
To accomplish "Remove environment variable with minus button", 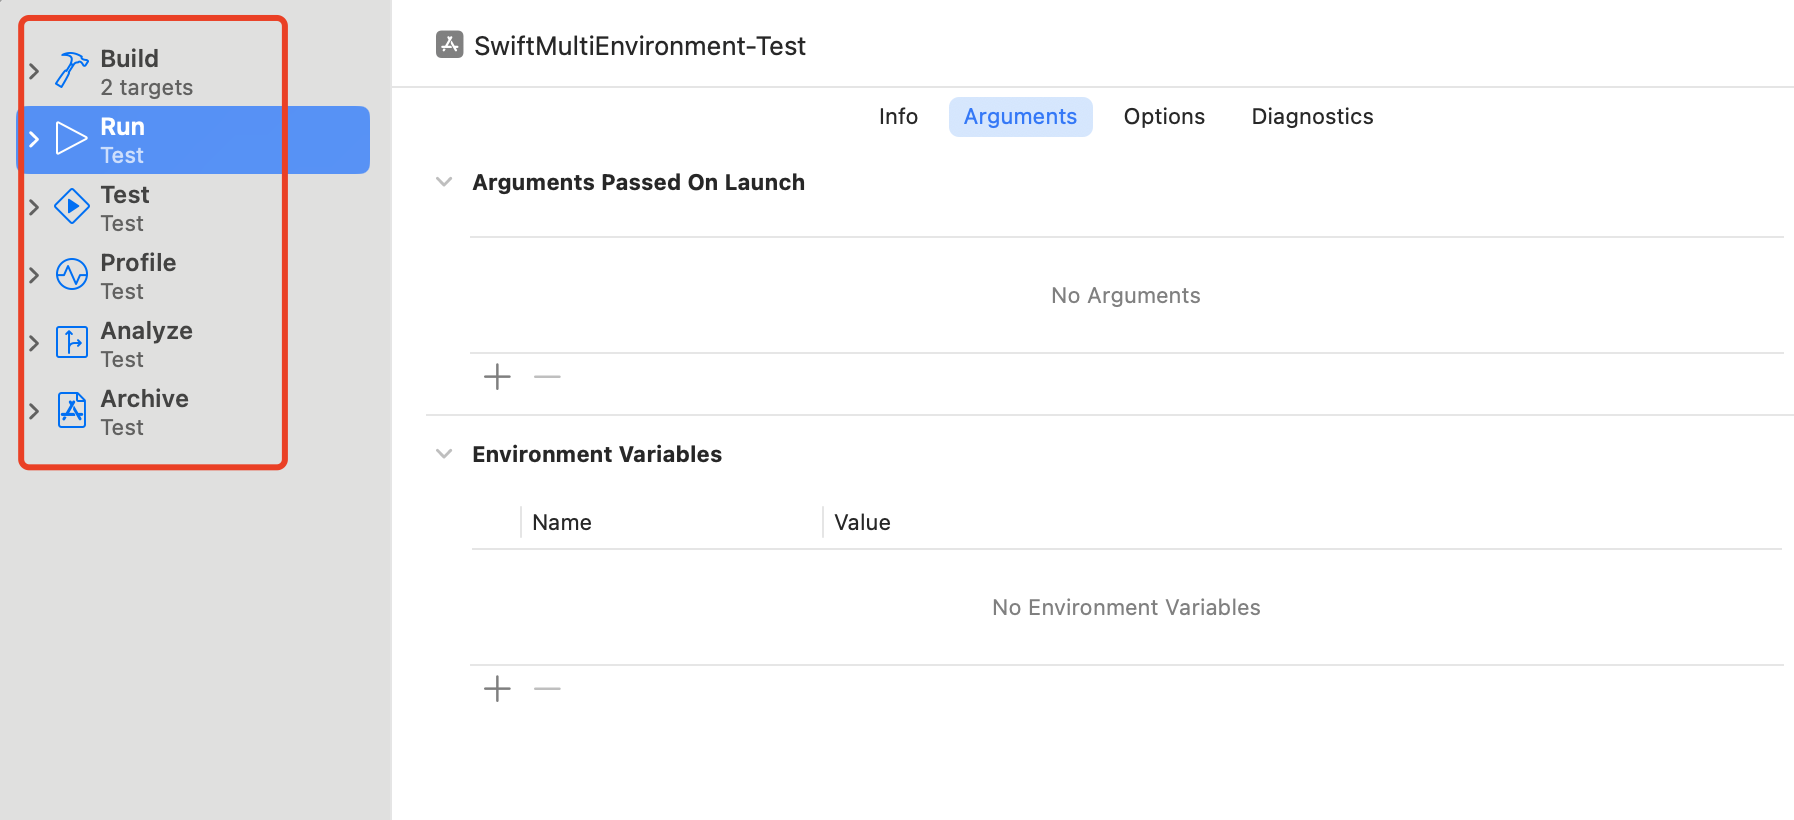I will [x=547, y=689].
